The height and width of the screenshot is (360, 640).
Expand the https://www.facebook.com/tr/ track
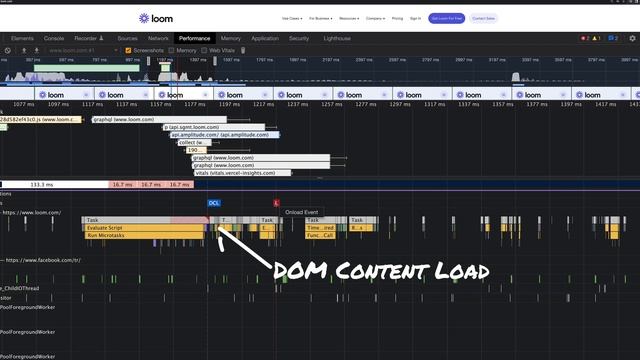point(41,260)
